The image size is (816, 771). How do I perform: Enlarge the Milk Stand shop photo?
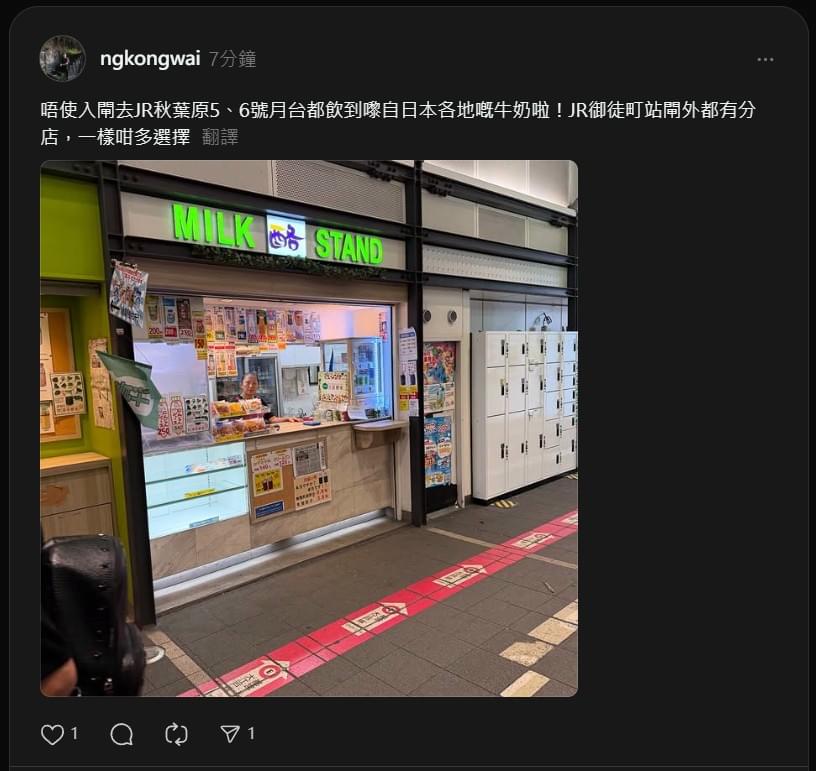coord(309,428)
